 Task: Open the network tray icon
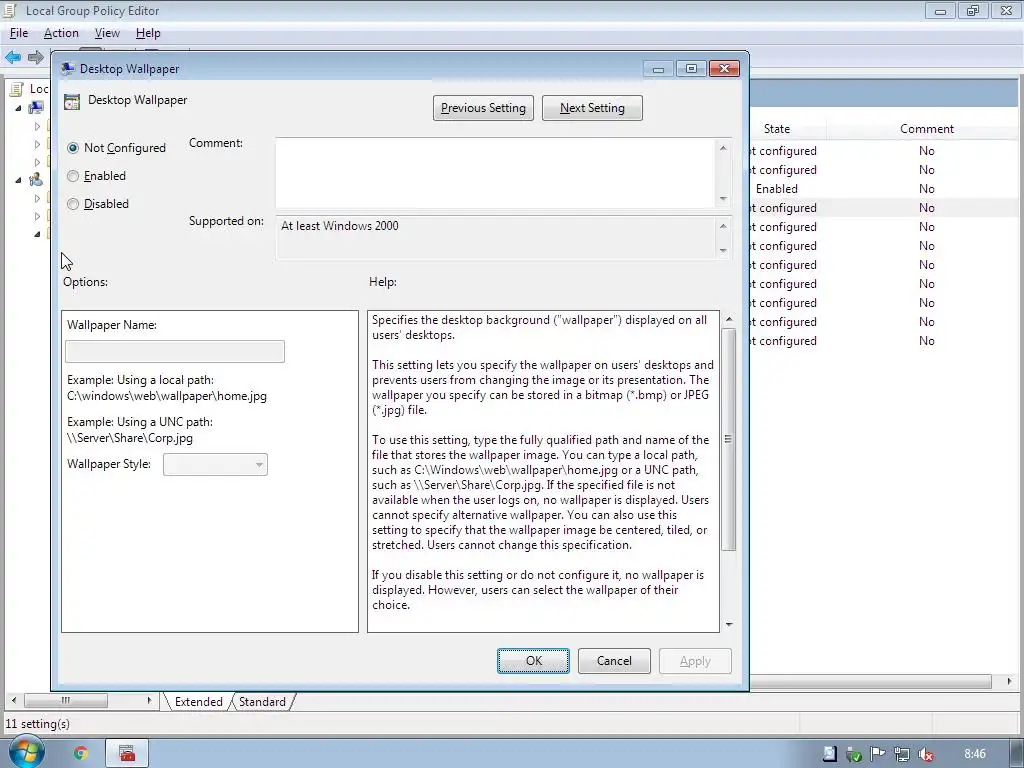[902, 754]
